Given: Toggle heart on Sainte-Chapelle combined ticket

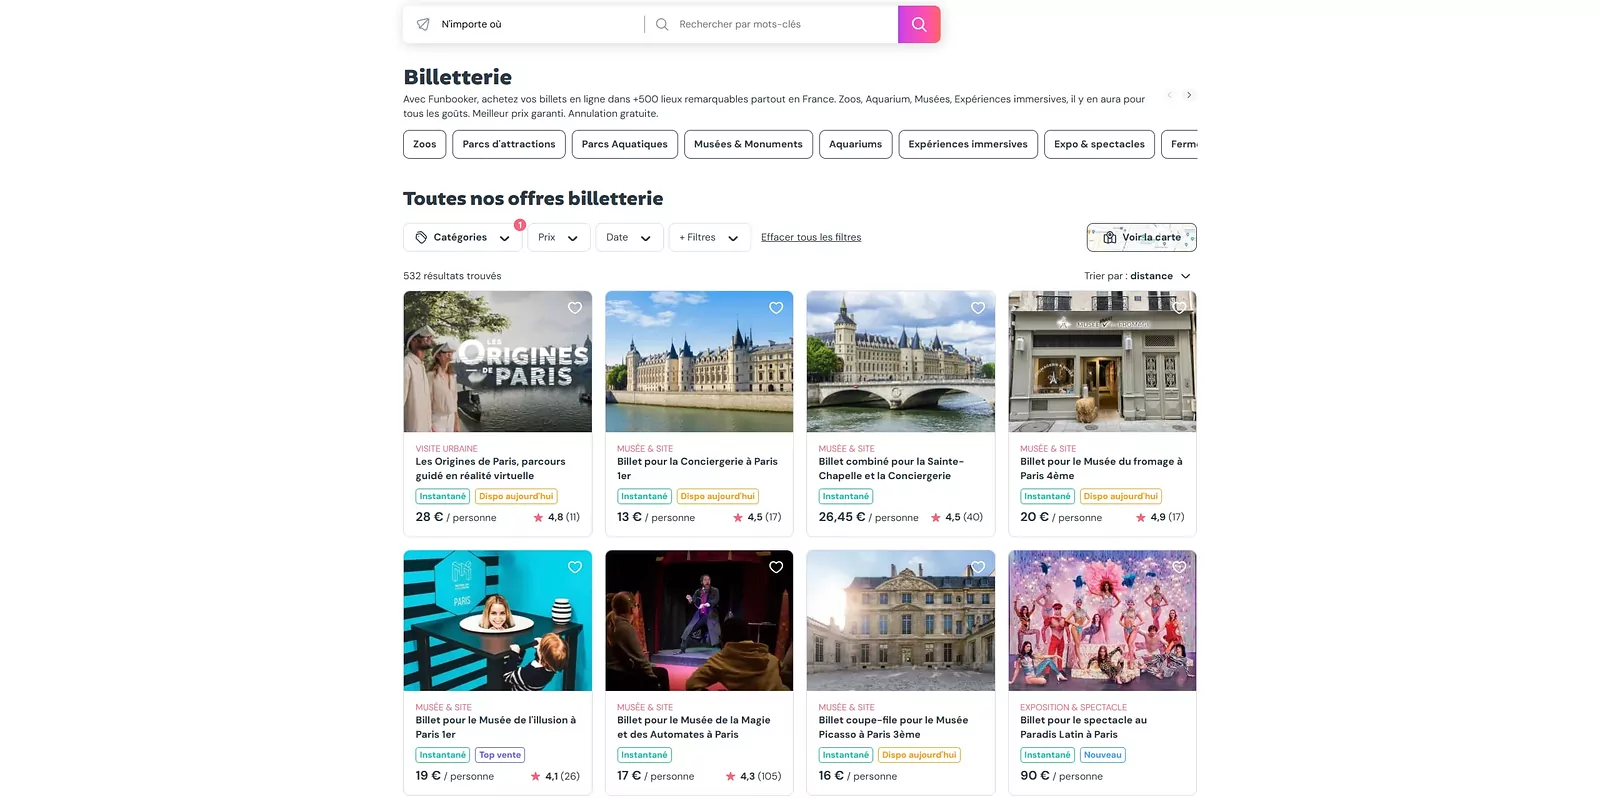Looking at the screenshot, I should (978, 308).
